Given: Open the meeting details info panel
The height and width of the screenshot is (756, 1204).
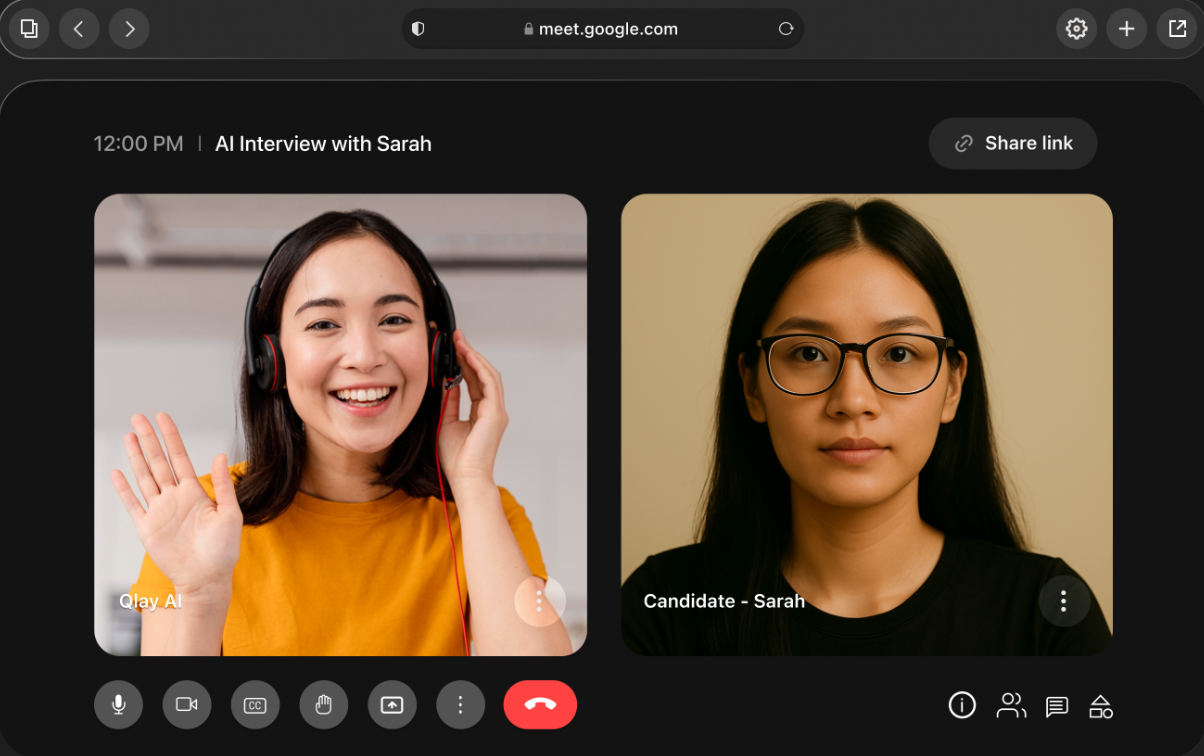Looking at the screenshot, I should [962, 705].
